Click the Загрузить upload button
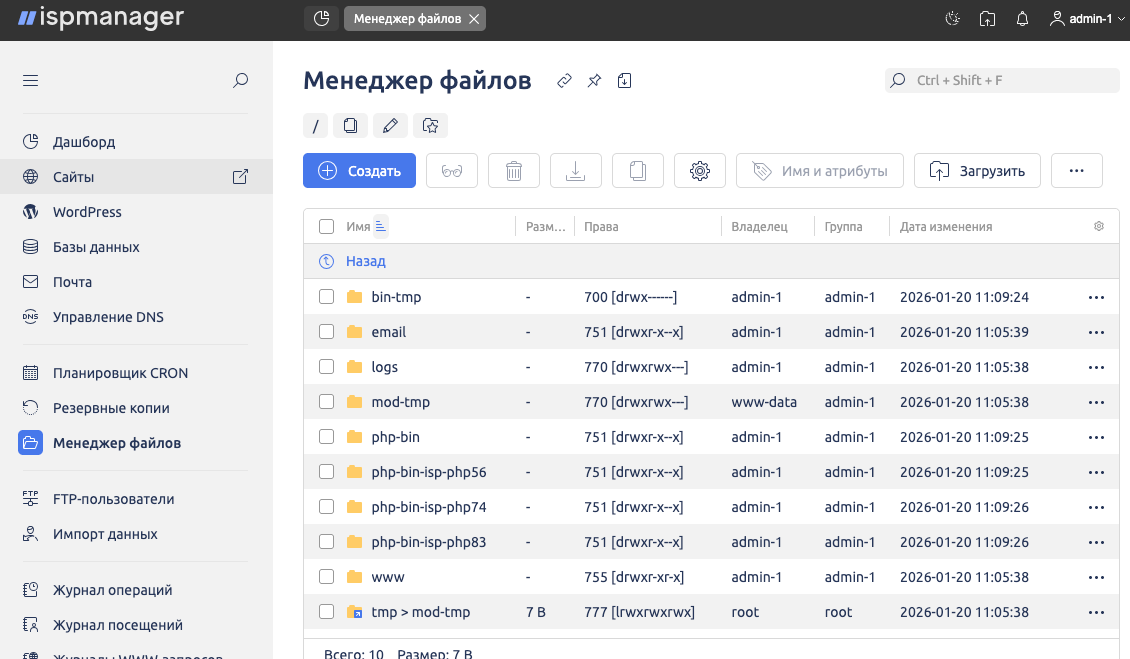Viewport: 1130px width, 659px height. [x=977, y=171]
